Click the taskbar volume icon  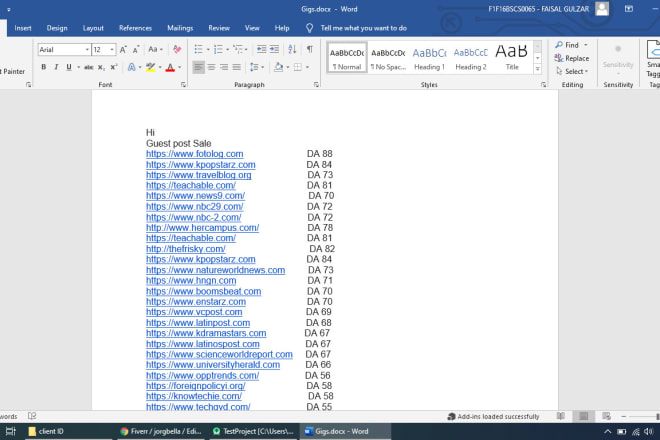coord(648,432)
